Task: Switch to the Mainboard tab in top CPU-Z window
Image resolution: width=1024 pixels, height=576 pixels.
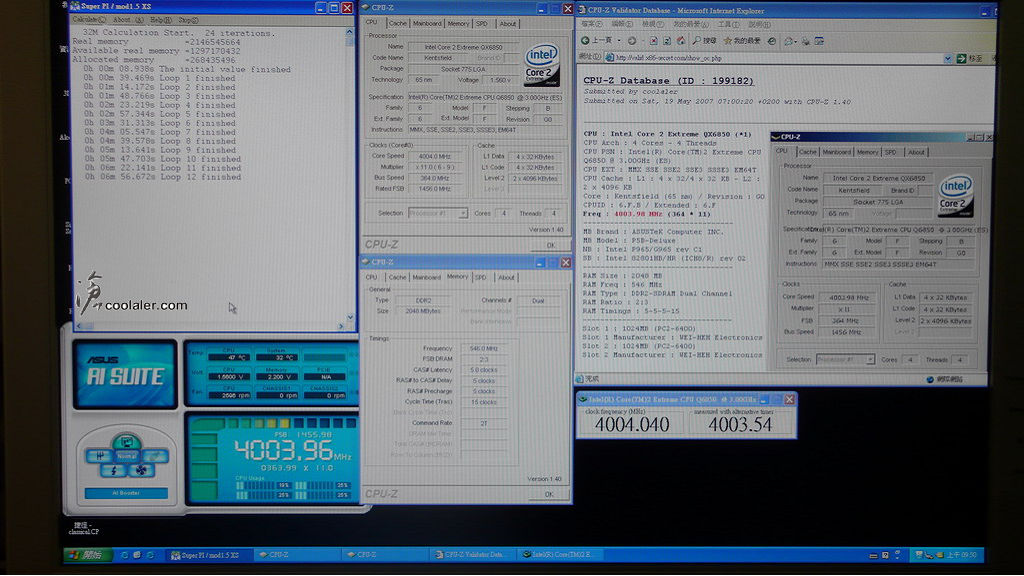Action: [x=426, y=24]
